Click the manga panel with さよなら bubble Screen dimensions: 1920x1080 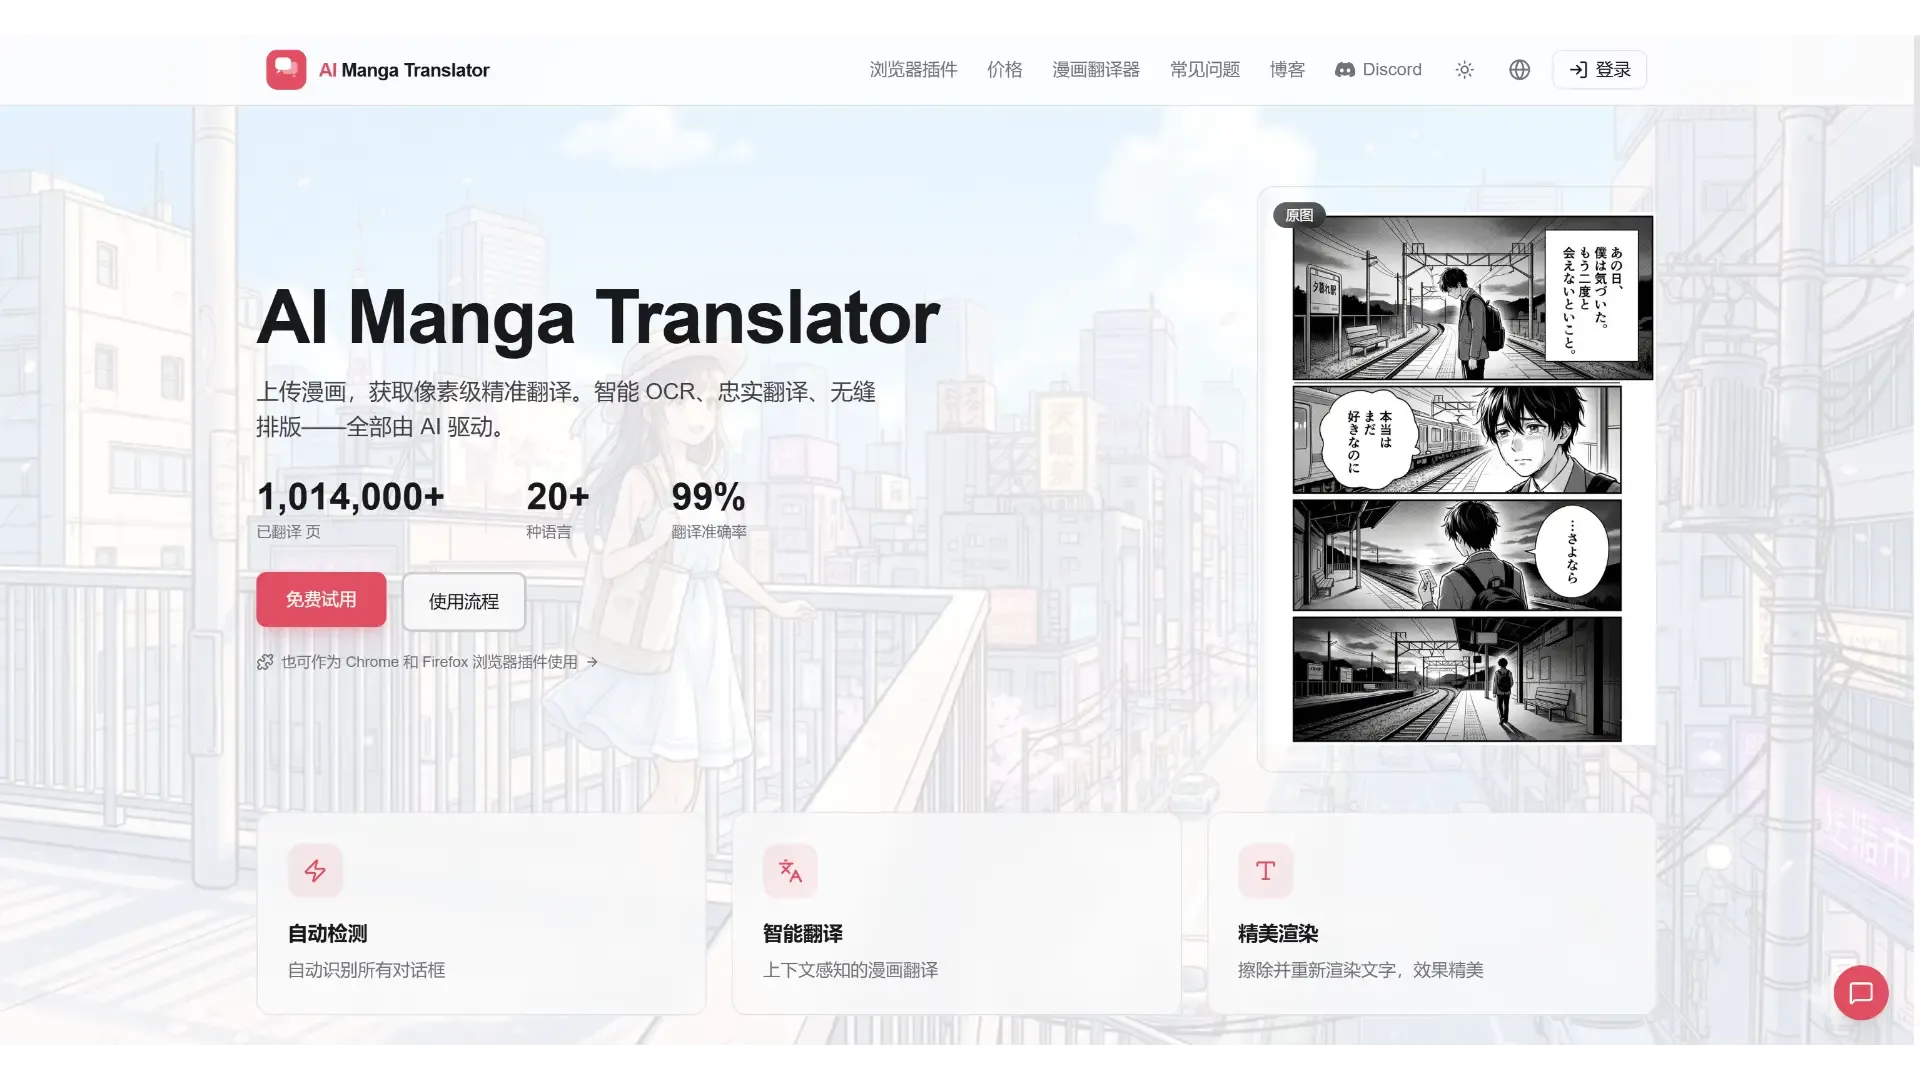click(1457, 555)
